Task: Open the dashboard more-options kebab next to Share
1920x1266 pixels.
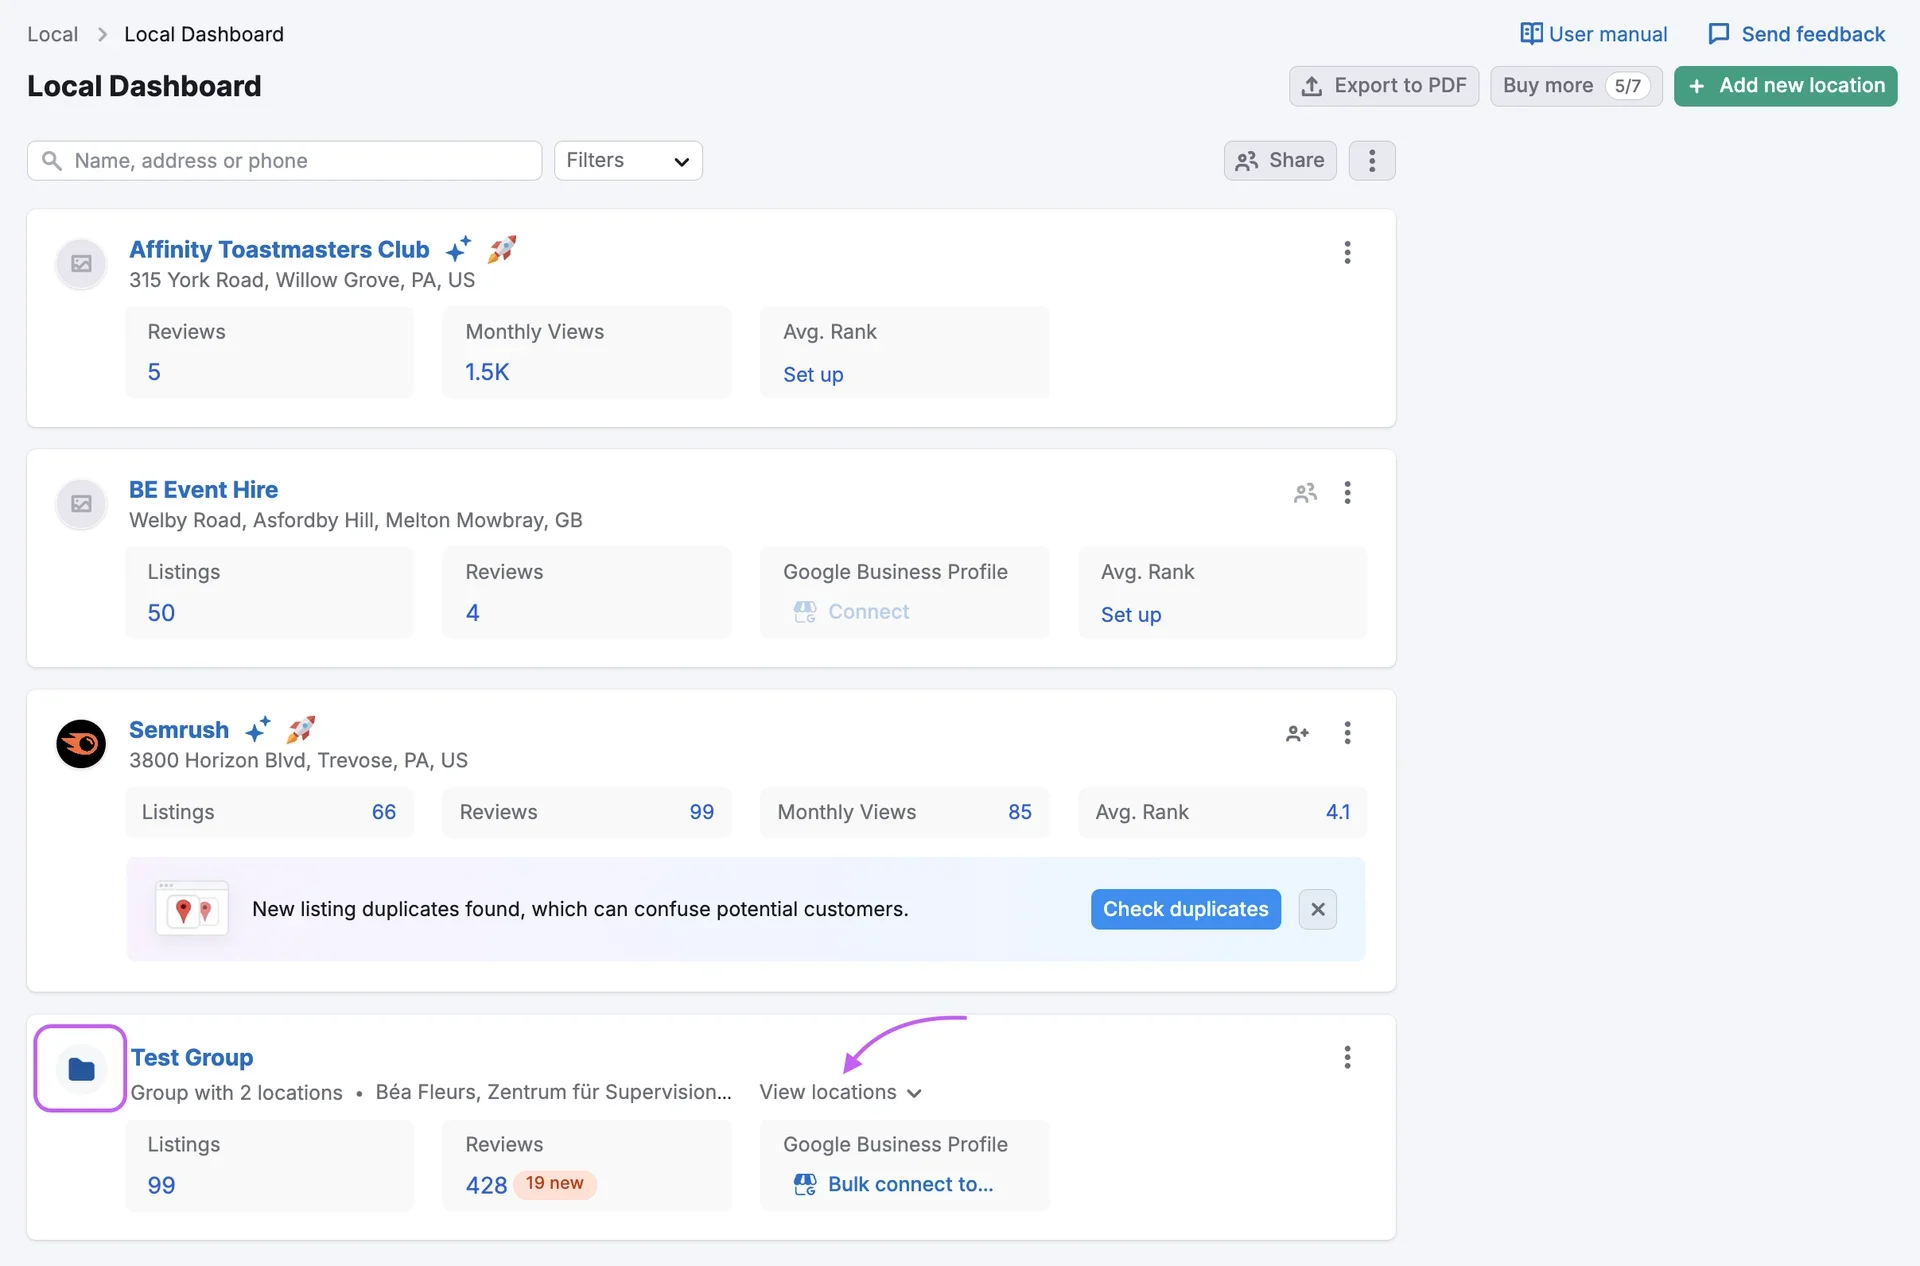Action: coord(1372,161)
